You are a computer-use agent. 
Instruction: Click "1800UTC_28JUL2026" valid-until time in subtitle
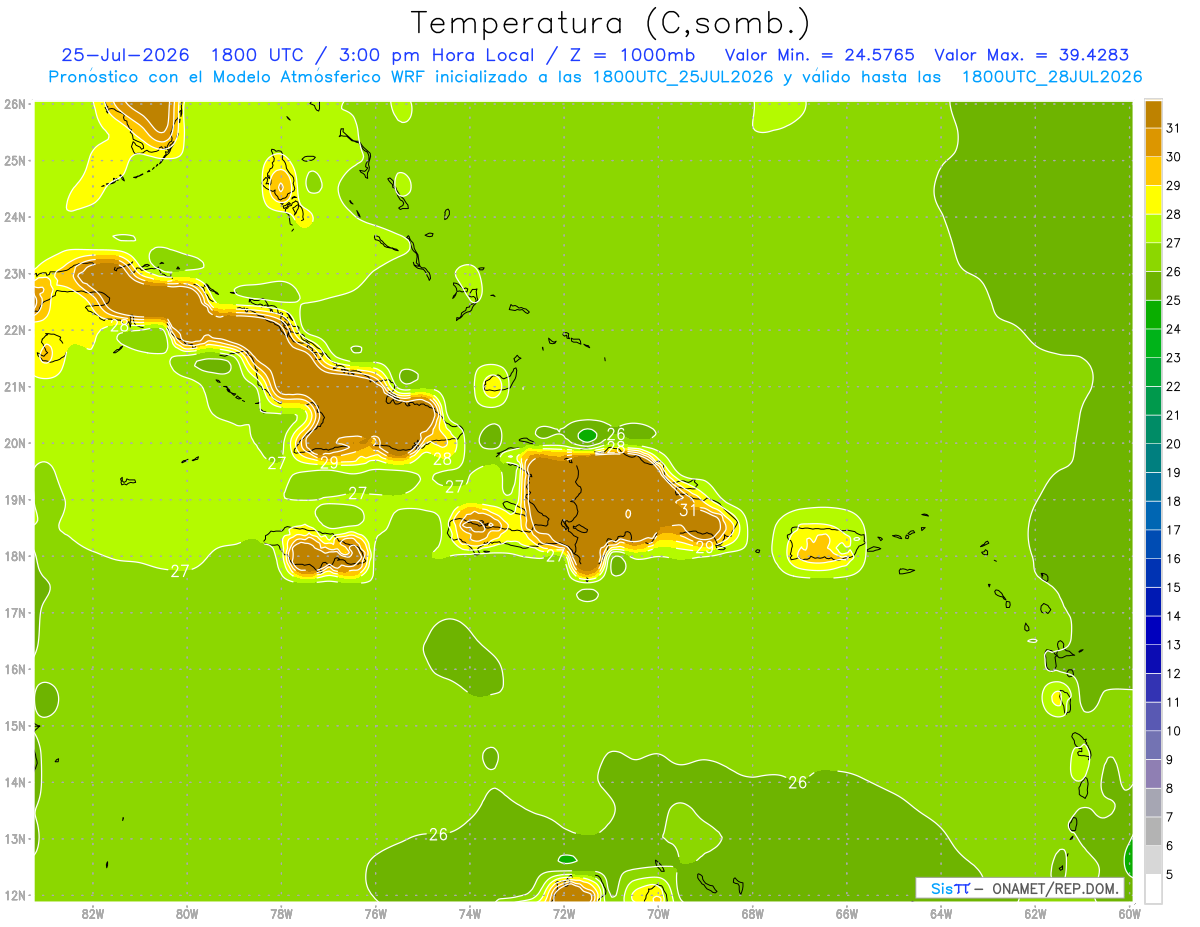click(x=1052, y=77)
